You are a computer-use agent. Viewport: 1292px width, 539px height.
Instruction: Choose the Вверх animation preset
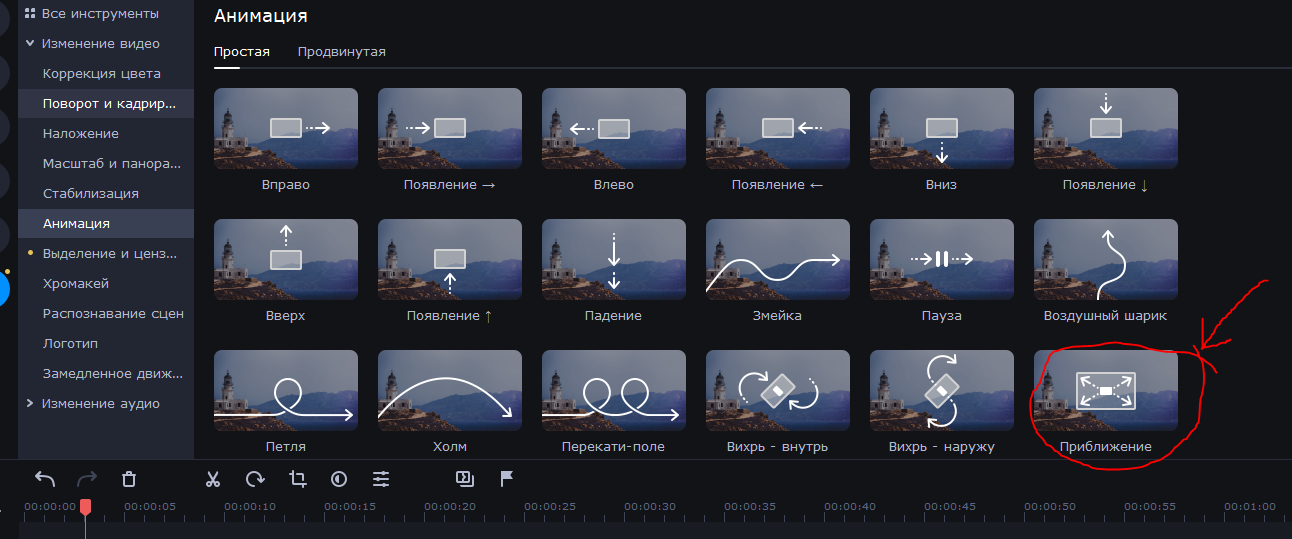tap(286, 260)
